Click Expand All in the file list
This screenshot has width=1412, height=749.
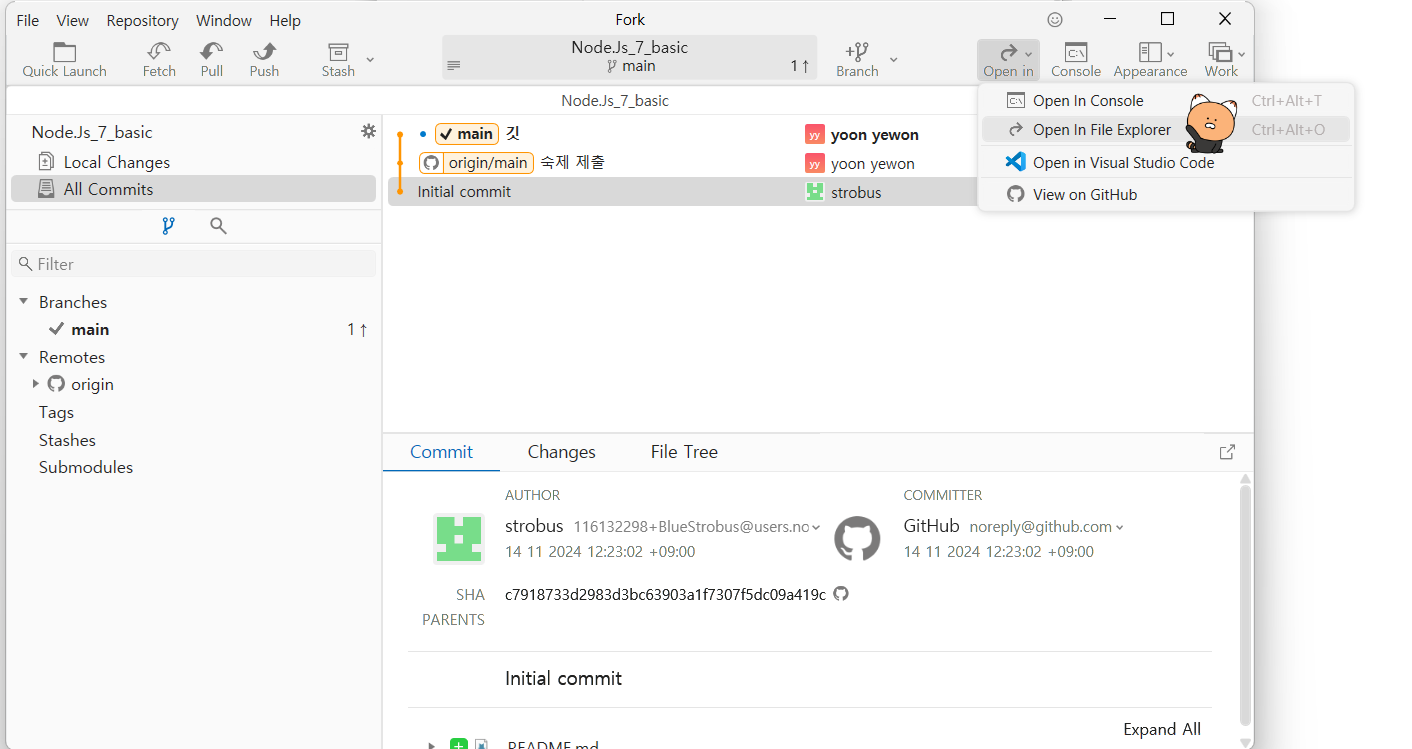[x=1161, y=729]
